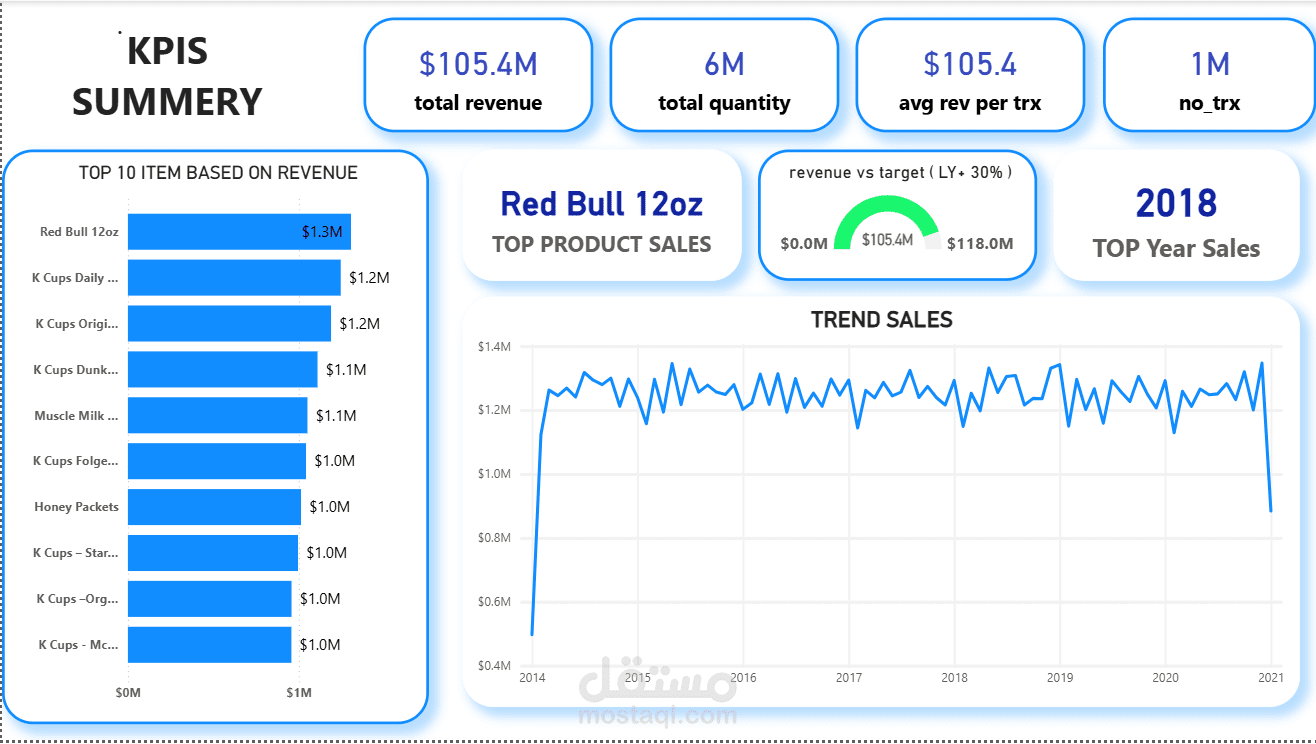Click the K Cups Daily bar
Screen dimensions: 1316x744
234,277
